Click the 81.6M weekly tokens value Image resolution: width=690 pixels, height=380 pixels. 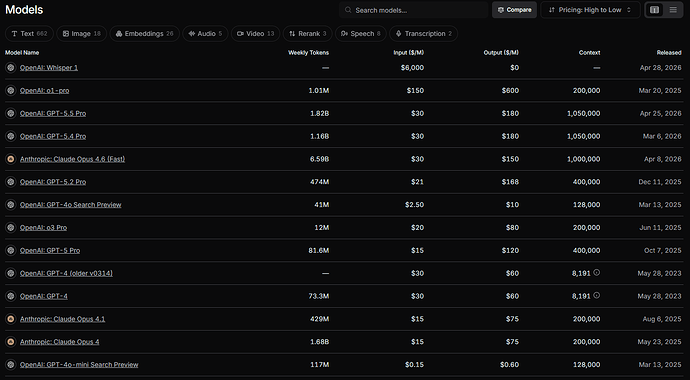pos(319,251)
